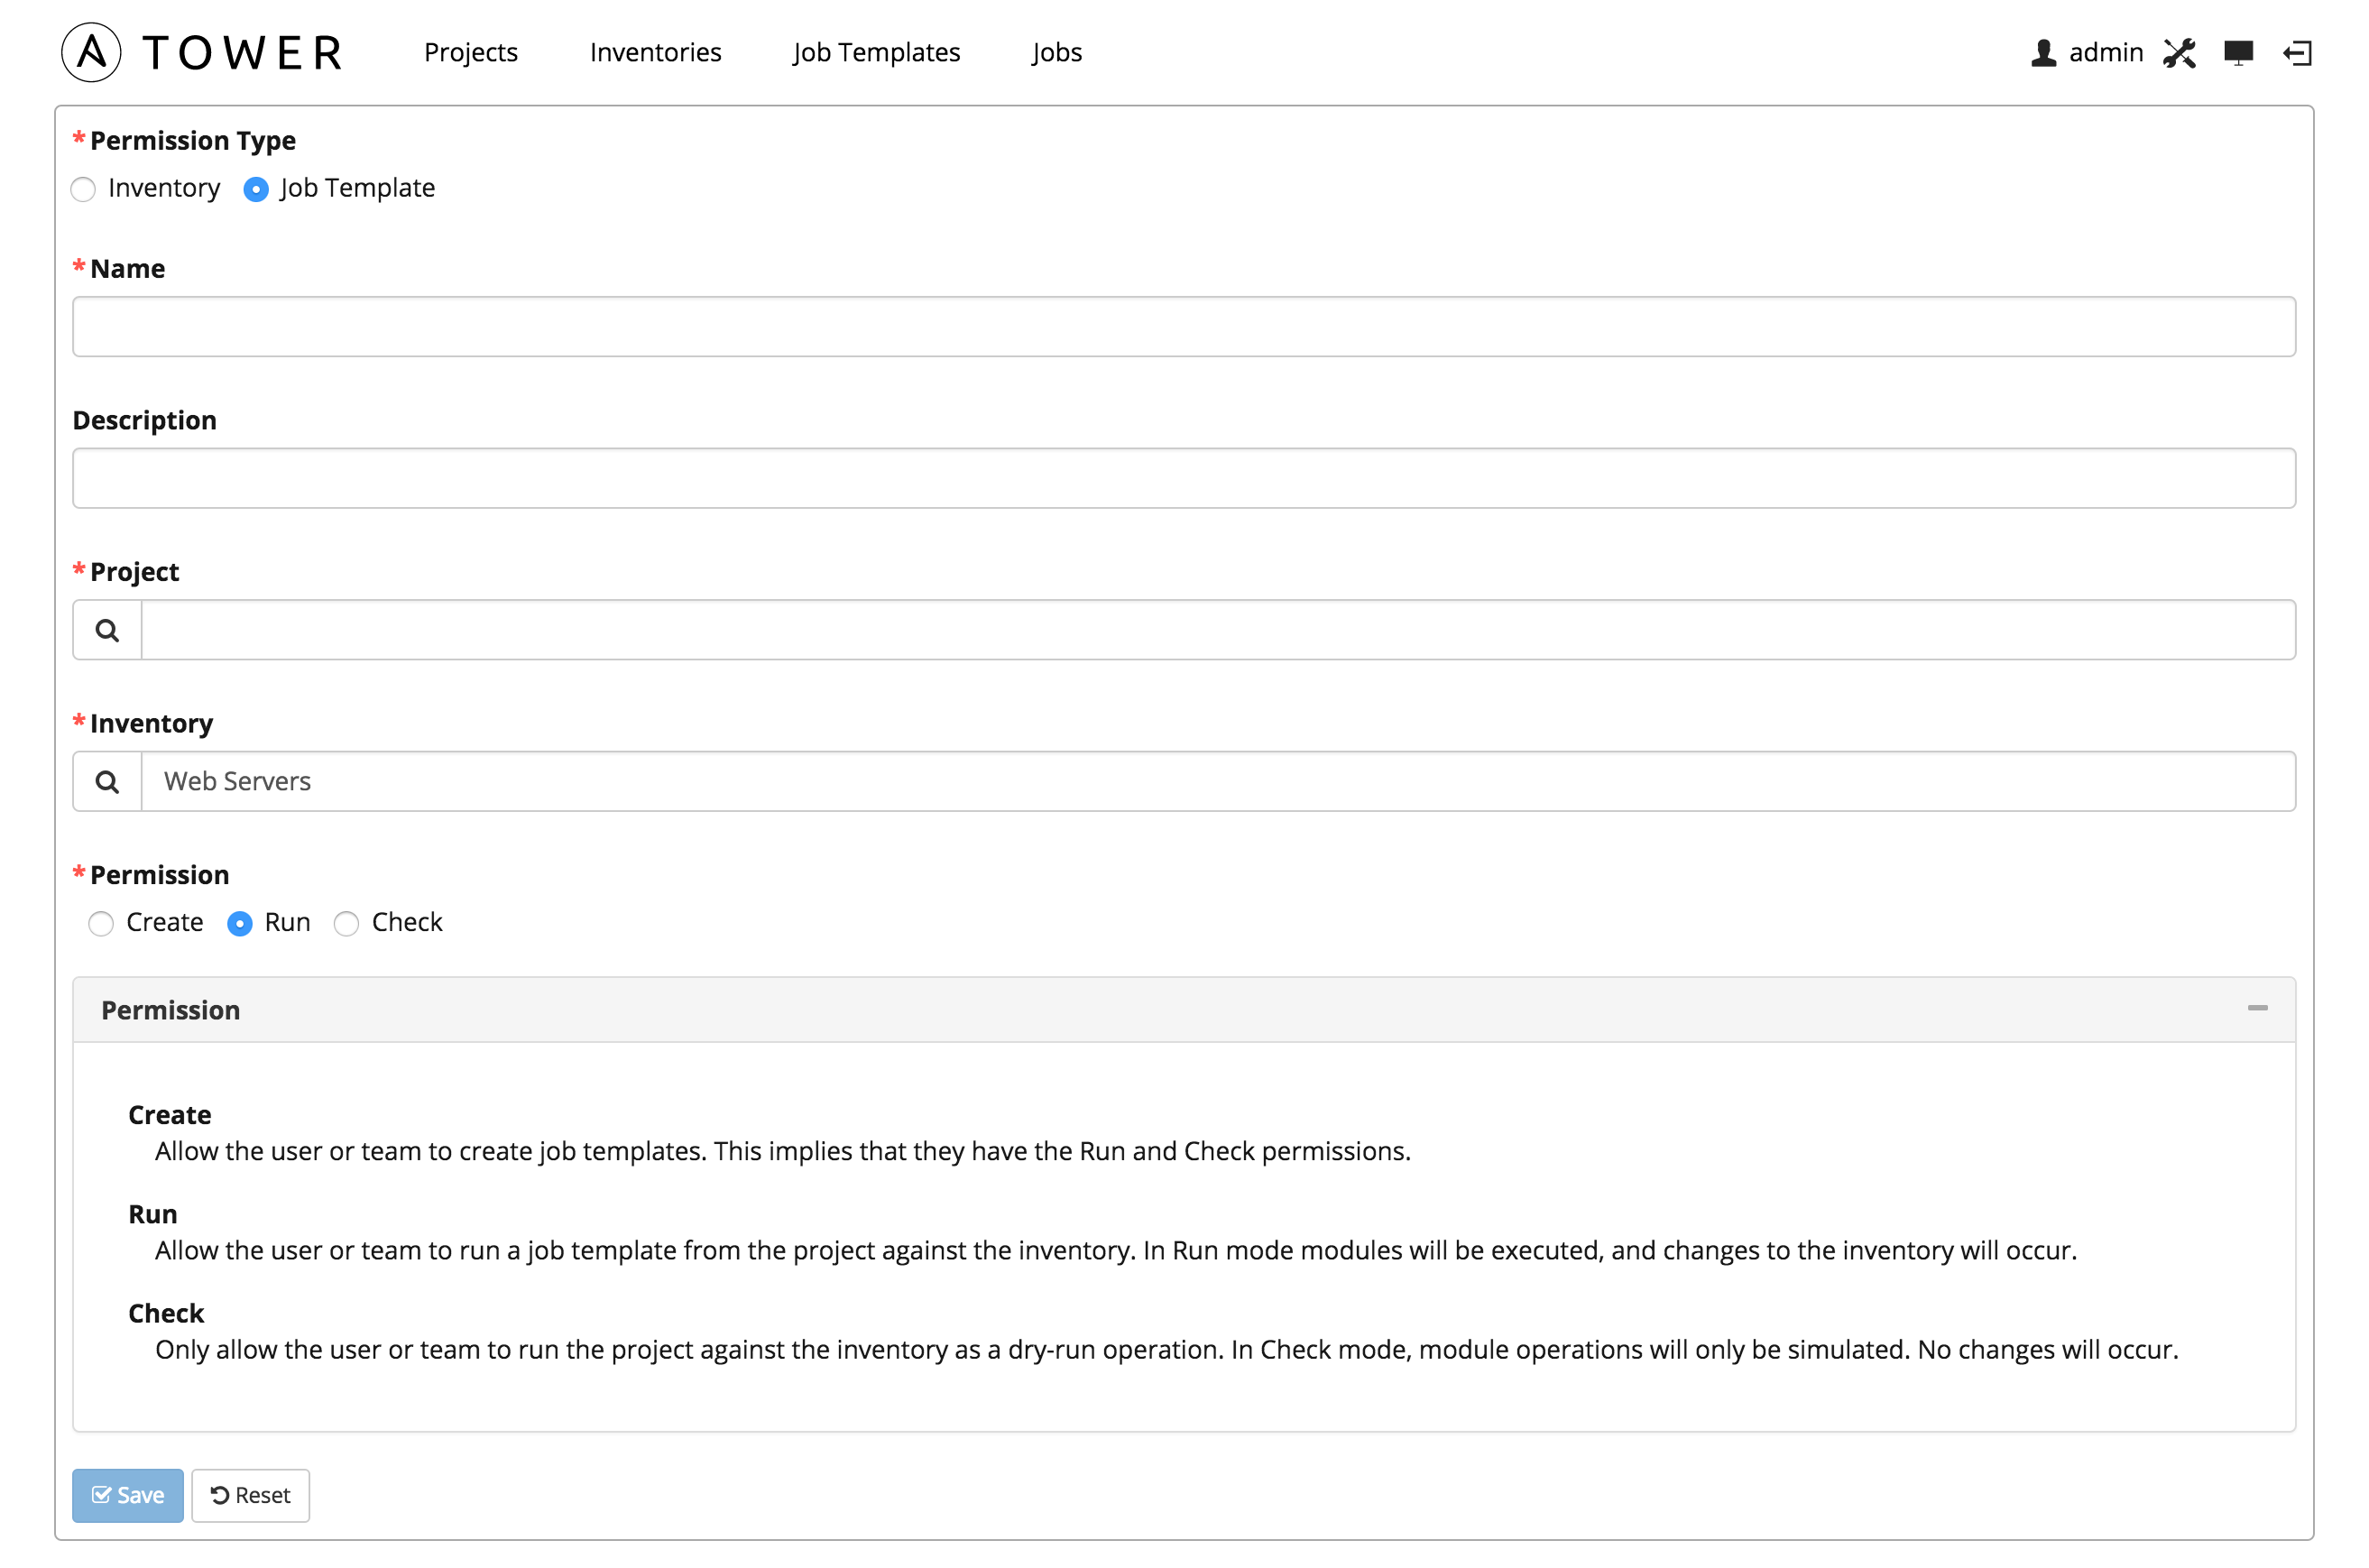The image size is (2369, 1568).
Task: Choose the Check permission option
Action: 346,923
